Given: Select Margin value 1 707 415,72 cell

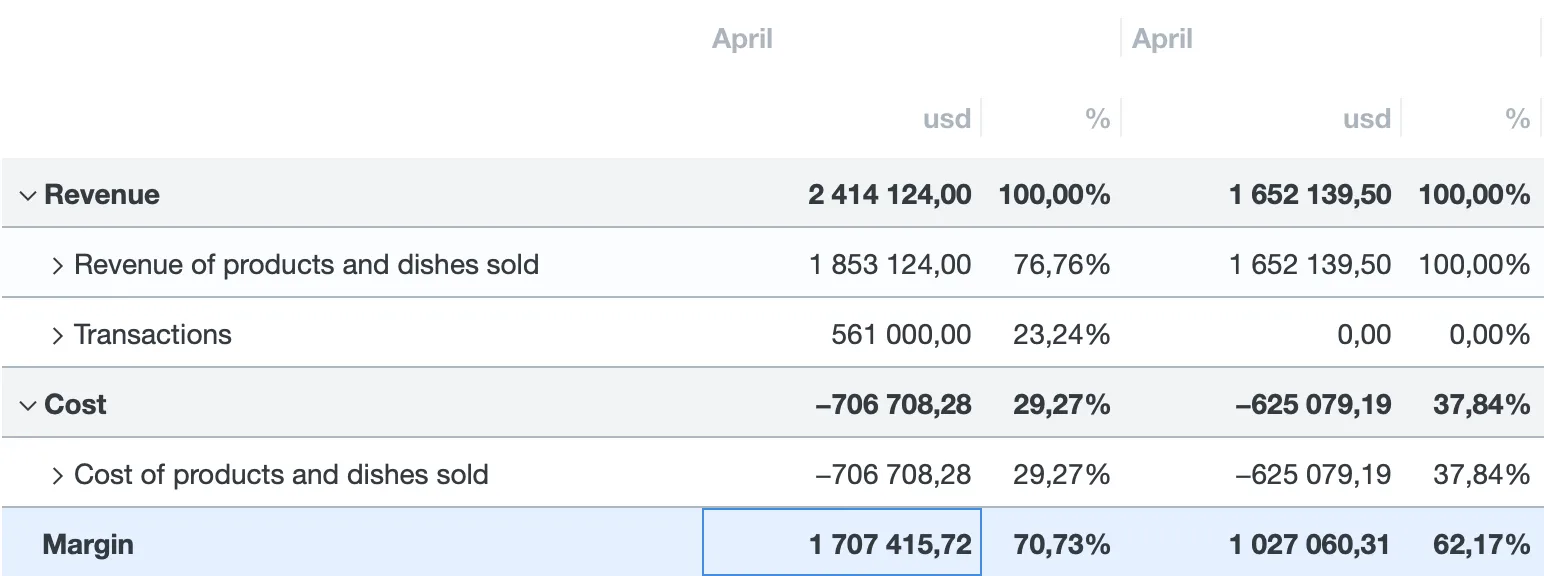Looking at the screenshot, I should [890, 545].
